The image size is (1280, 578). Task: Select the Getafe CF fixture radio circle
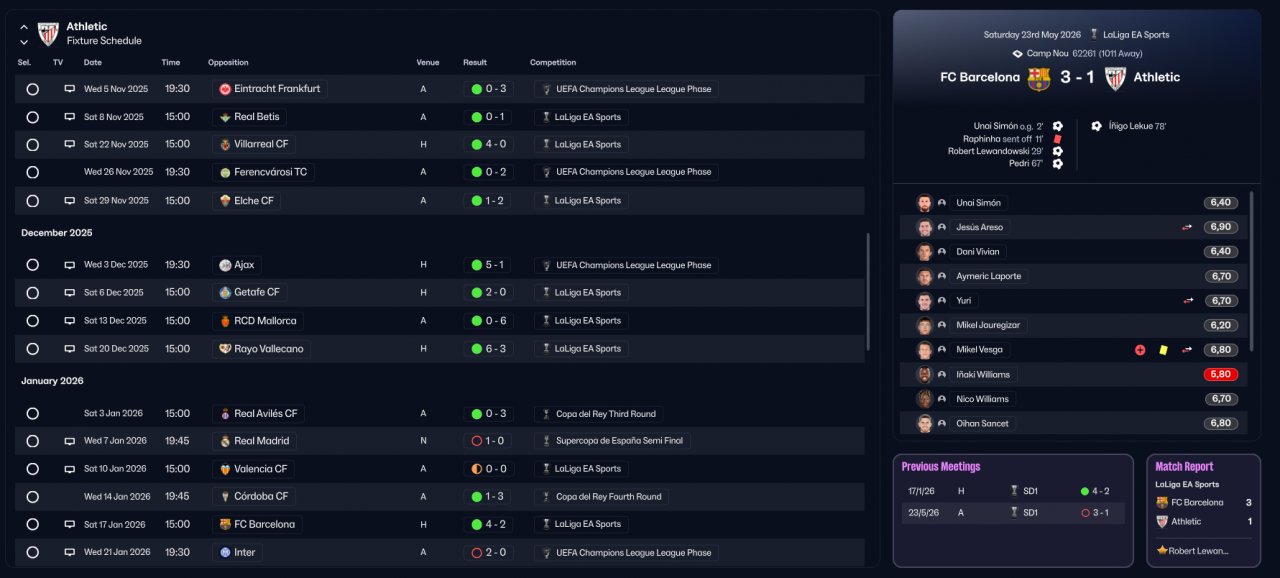pyautogui.click(x=32, y=293)
